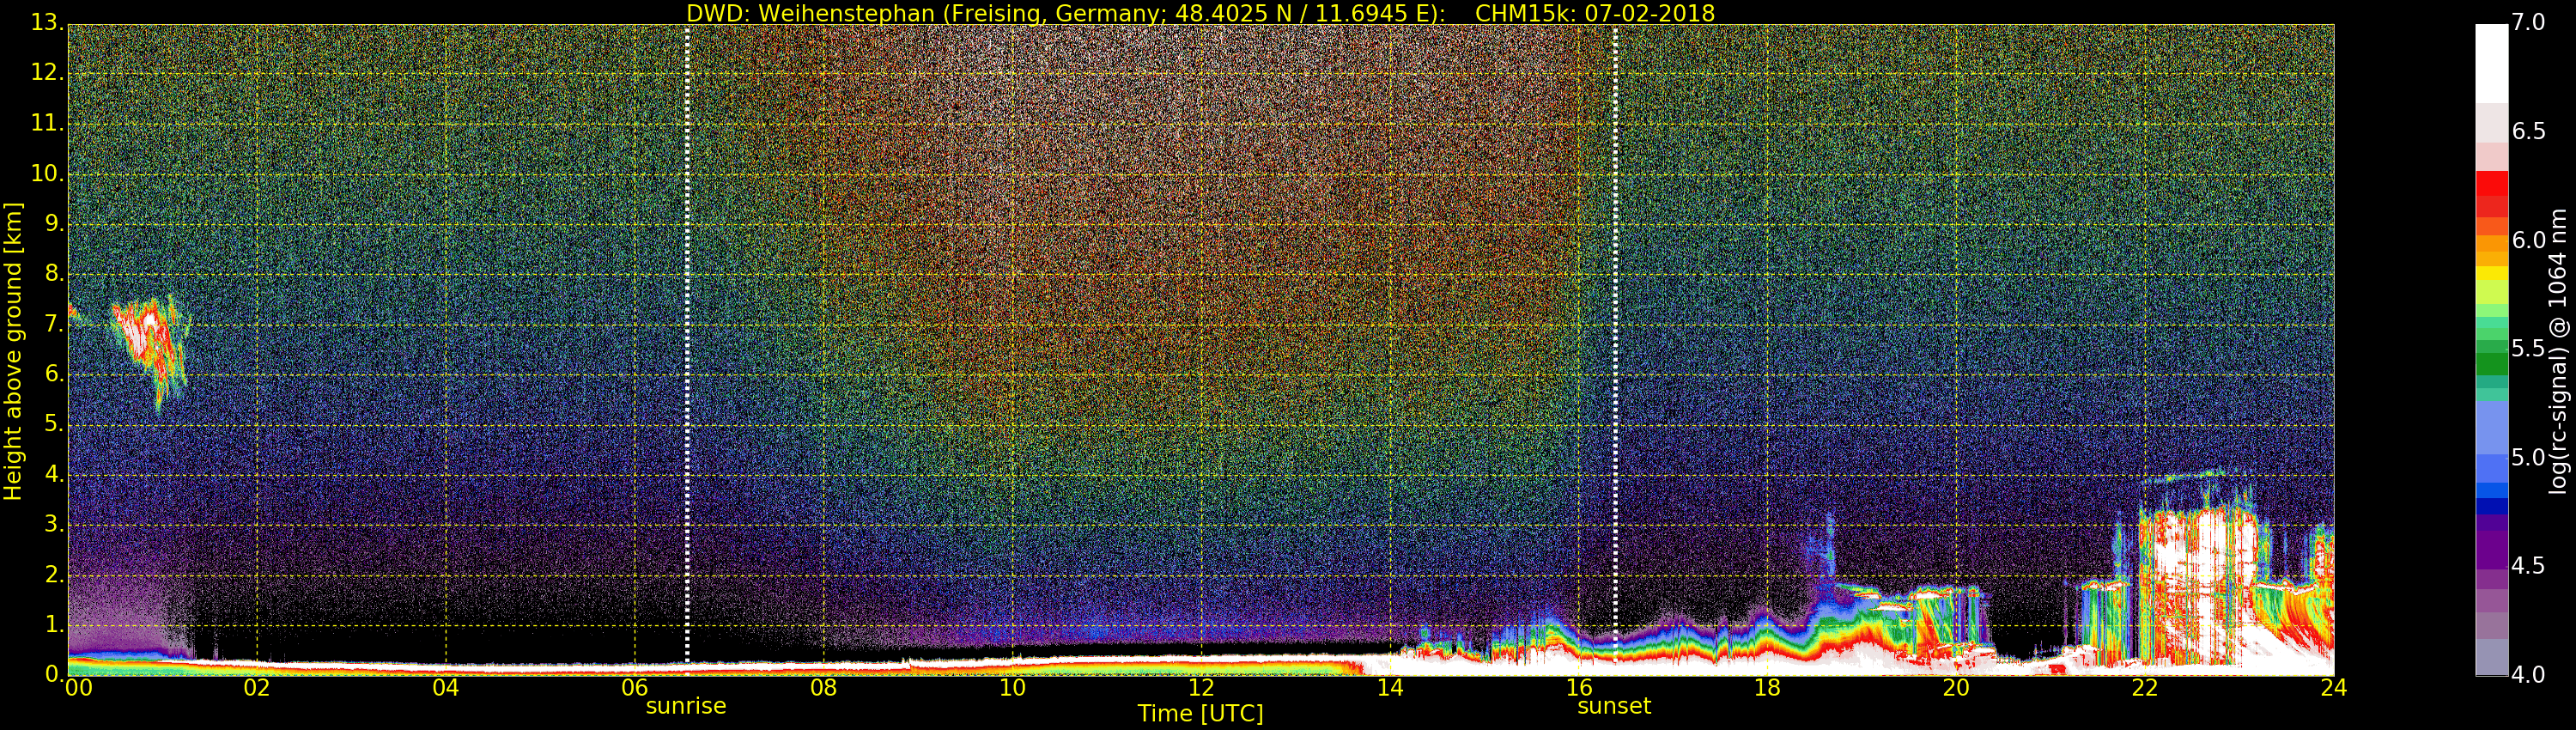Viewport: 2576px width, 730px height.
Task: Pick the yellow colorbar segment
Action: [2491, 273]
